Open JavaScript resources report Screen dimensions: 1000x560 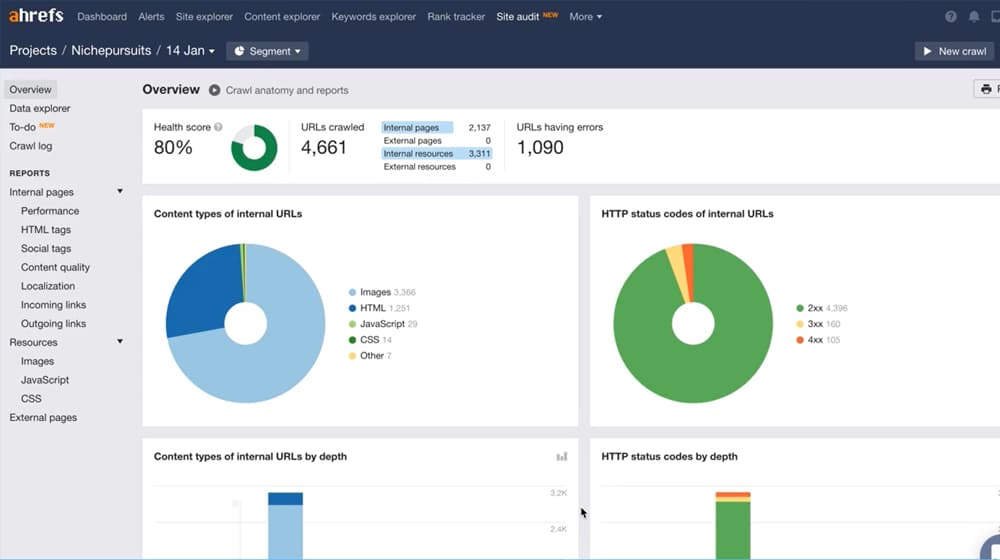[x=45, y=379]
